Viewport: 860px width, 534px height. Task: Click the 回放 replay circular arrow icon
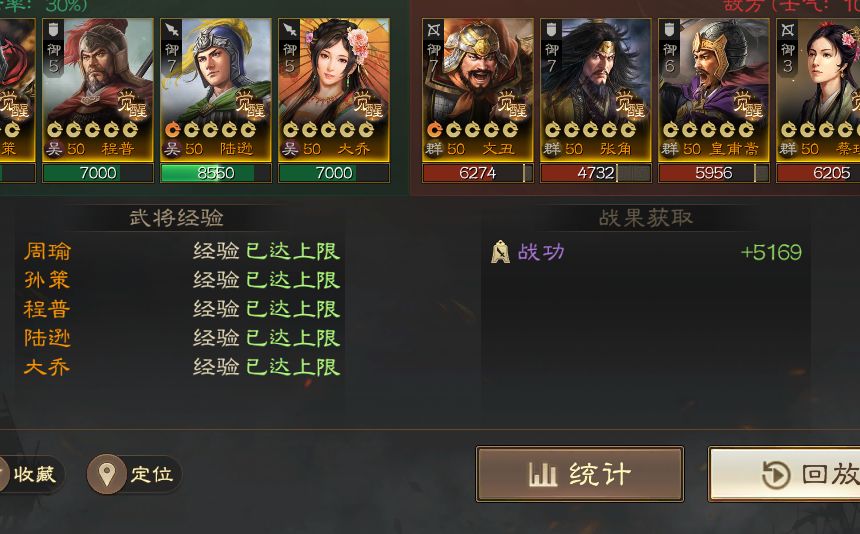point(776,475)
